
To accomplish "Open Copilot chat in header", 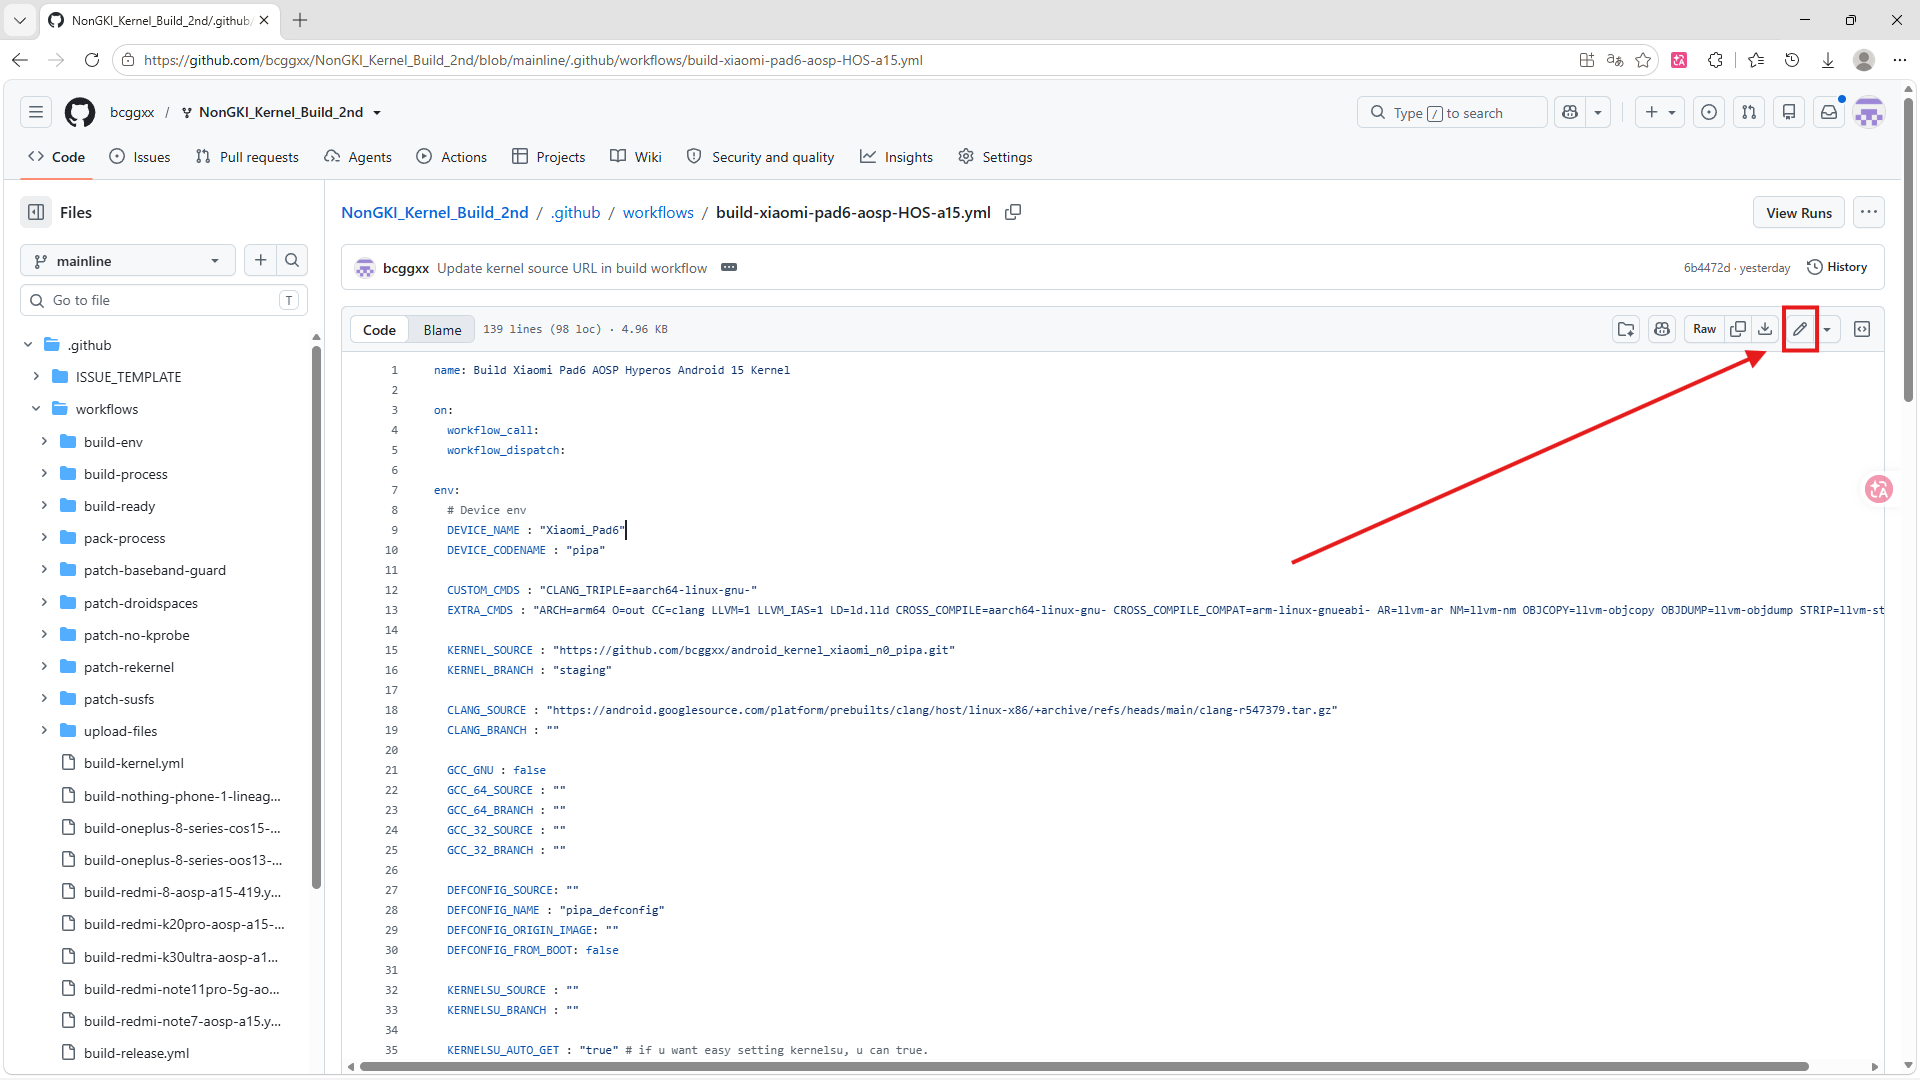I will (x=1571, y=112).
